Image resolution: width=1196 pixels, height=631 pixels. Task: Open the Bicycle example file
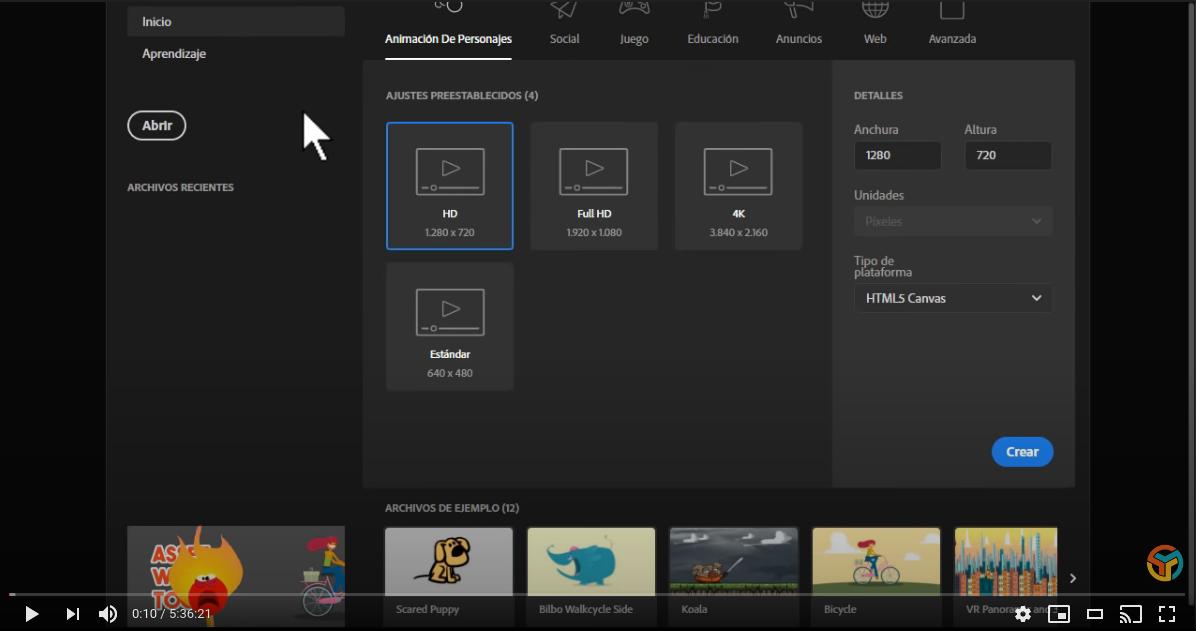pos(876,576)
